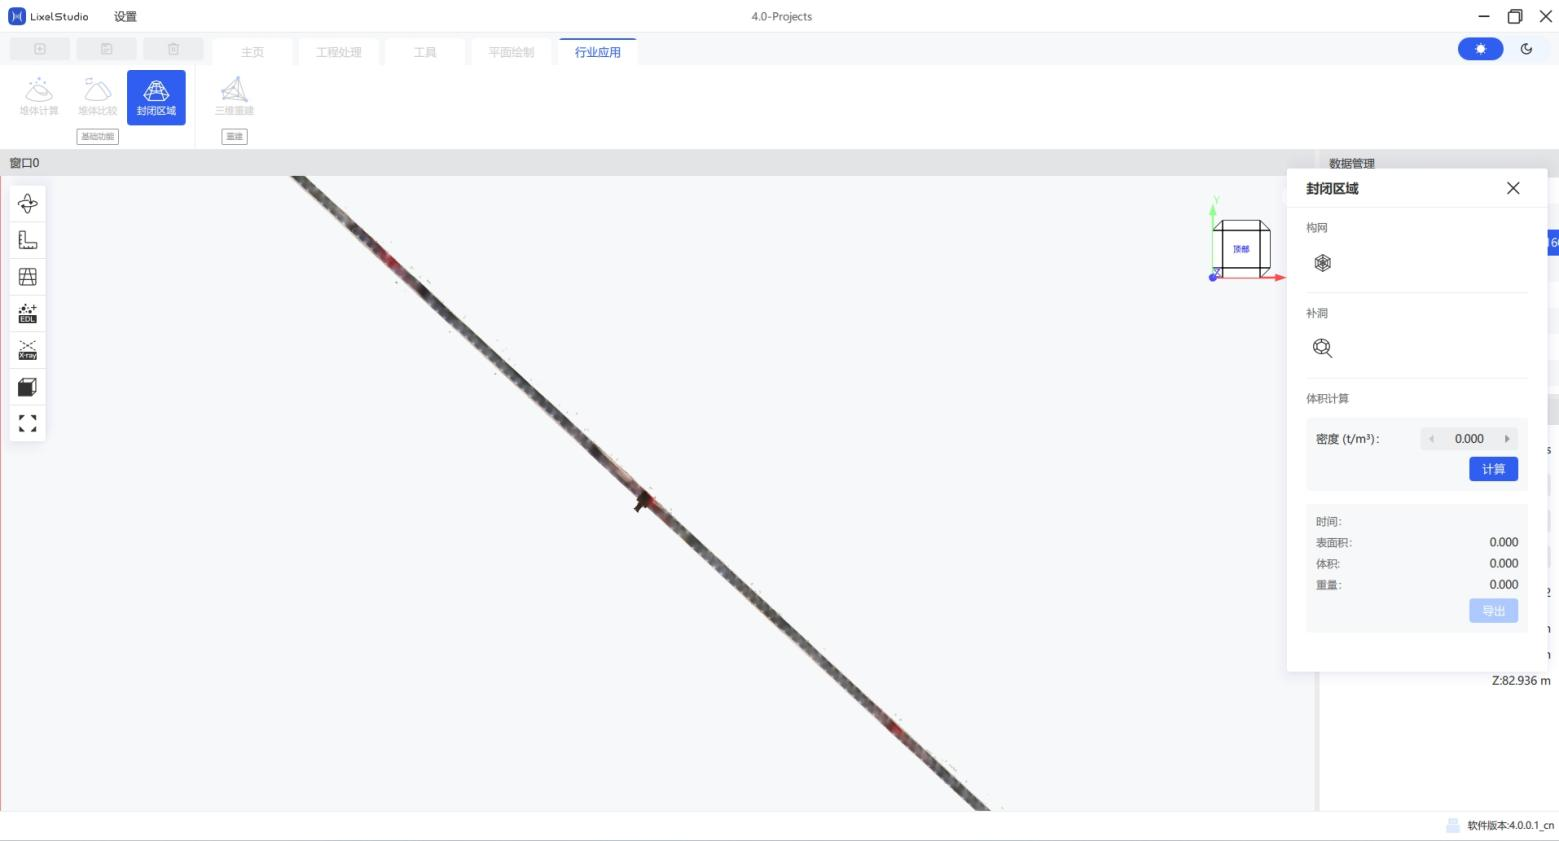
Task: Click the density value input field
Action: point(1469,439)
